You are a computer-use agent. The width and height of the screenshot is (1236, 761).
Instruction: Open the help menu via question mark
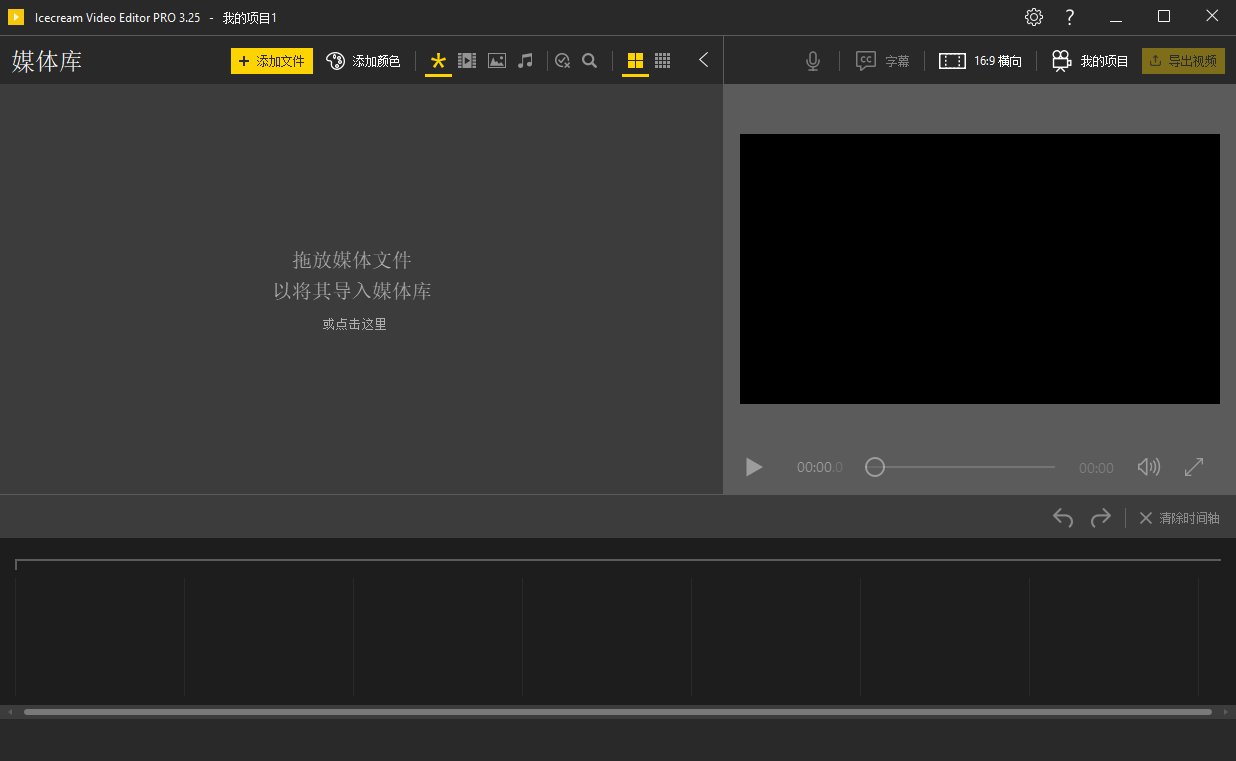[1069, 17]
